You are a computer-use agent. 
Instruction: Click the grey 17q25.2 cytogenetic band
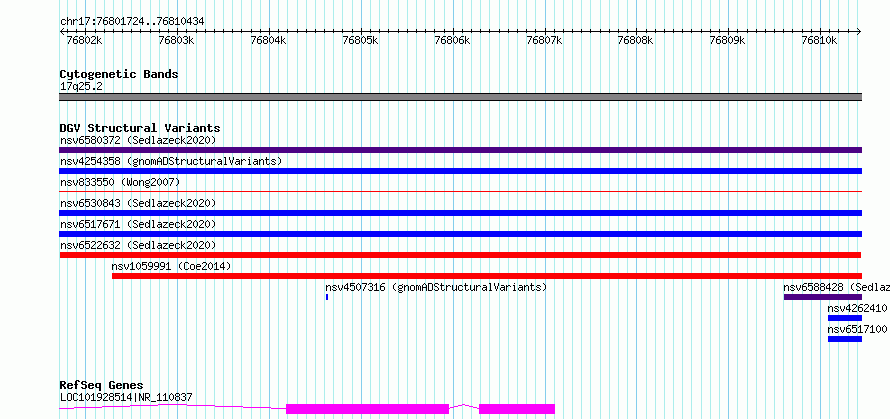(460, 97)
